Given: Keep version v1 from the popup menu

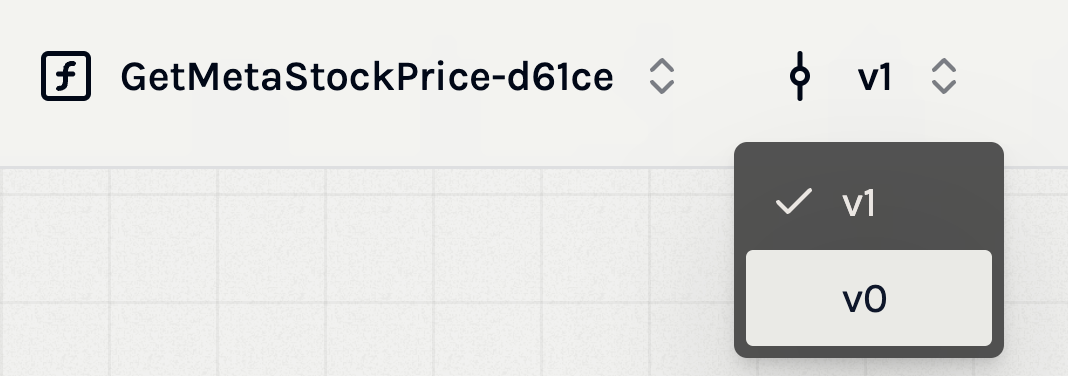Looking at the screenshot, I should (x=868, y=202).
